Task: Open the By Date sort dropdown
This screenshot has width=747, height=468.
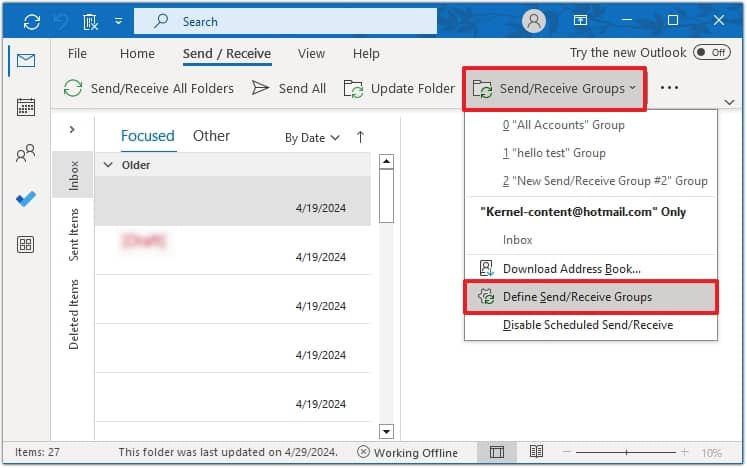Action: 312,138
